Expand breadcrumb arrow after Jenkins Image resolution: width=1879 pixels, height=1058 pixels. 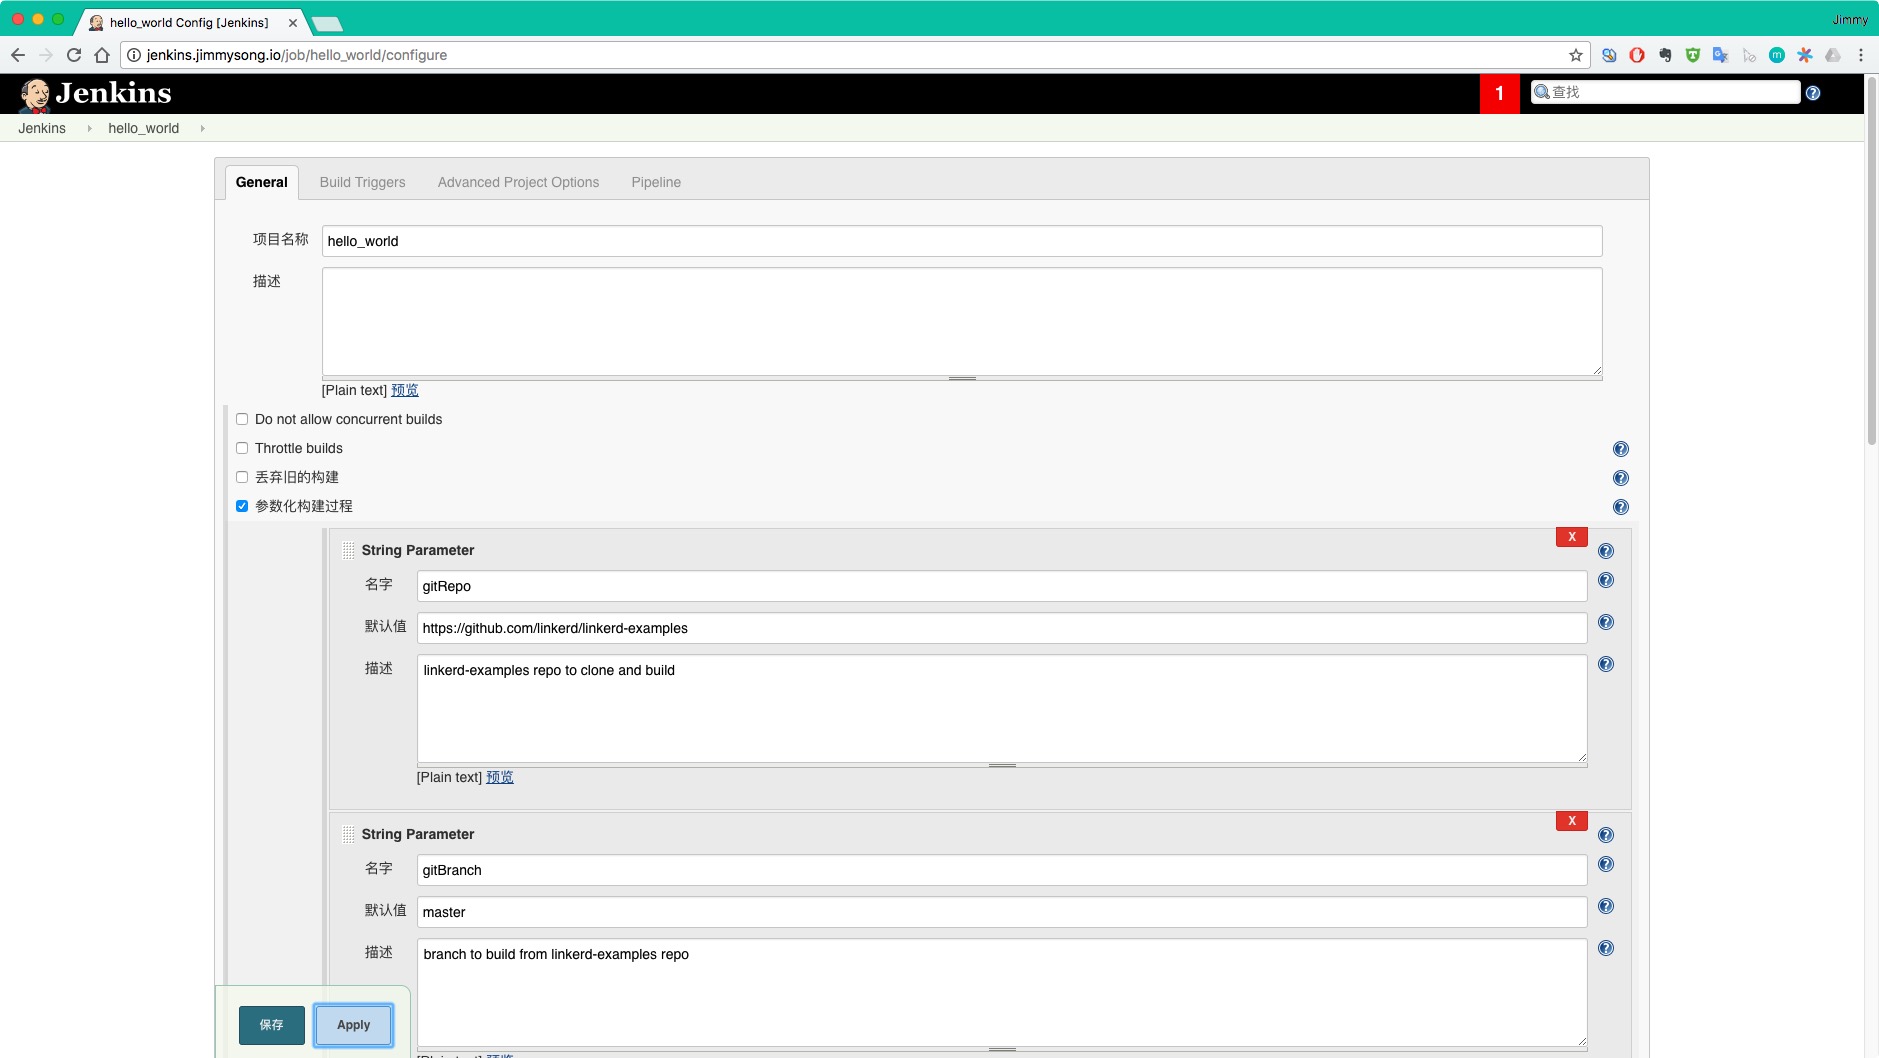(89, 128)
